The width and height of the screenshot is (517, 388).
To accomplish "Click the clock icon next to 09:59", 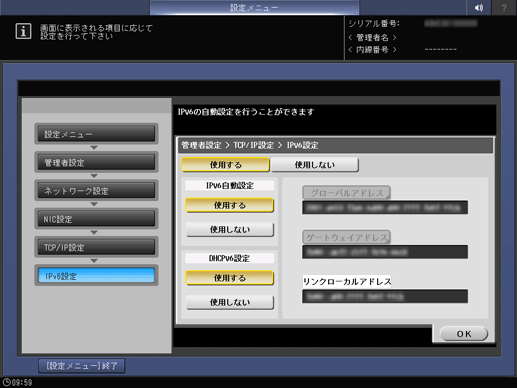I will click(x=6, y=382).
